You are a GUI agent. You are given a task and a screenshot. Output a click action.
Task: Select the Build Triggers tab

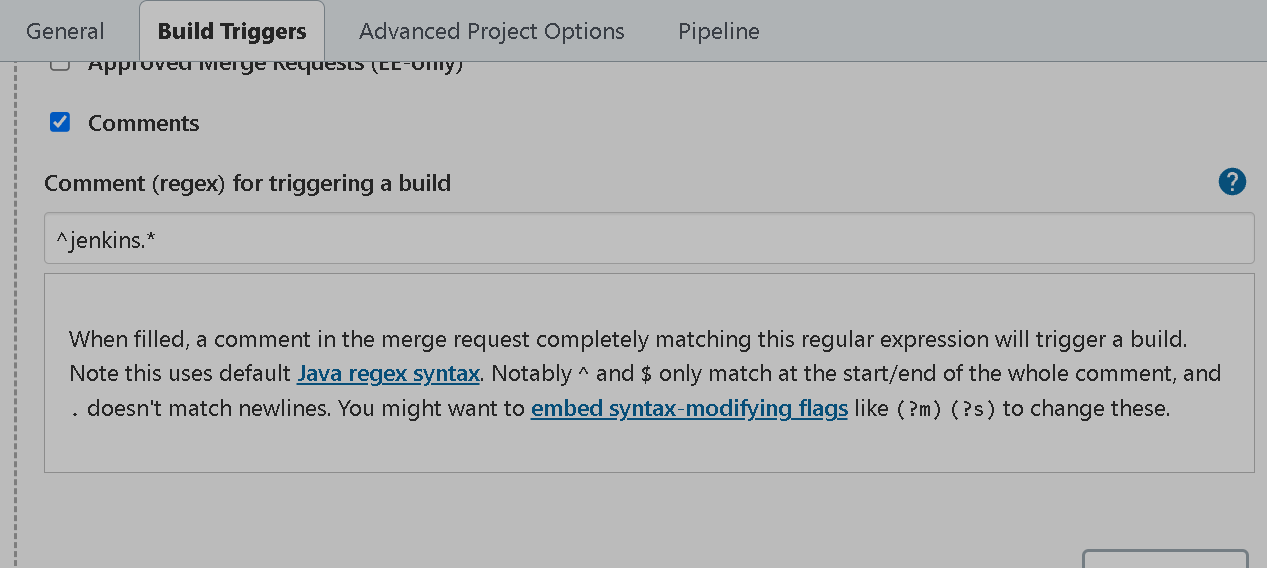click(x=232, y=31)
